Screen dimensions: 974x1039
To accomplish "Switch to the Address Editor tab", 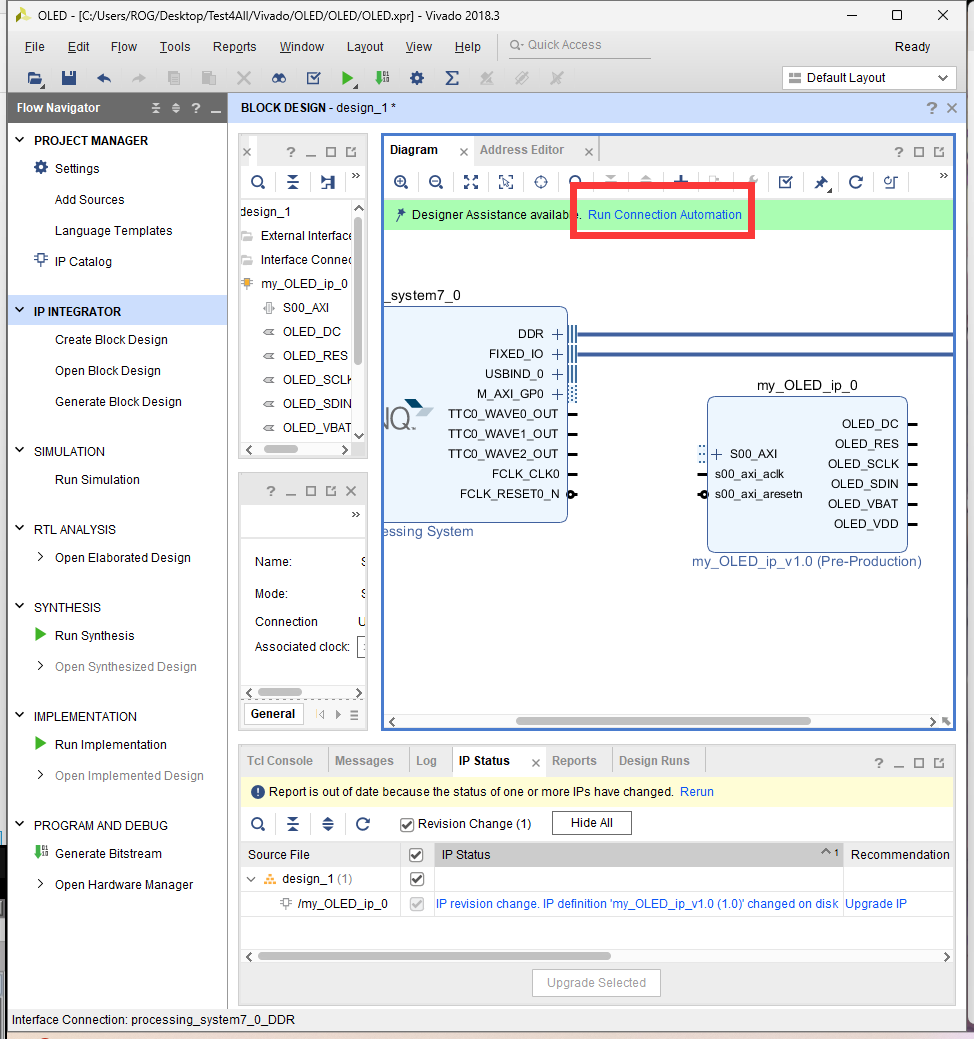I will pyautogui.click(x=521, y=150).
